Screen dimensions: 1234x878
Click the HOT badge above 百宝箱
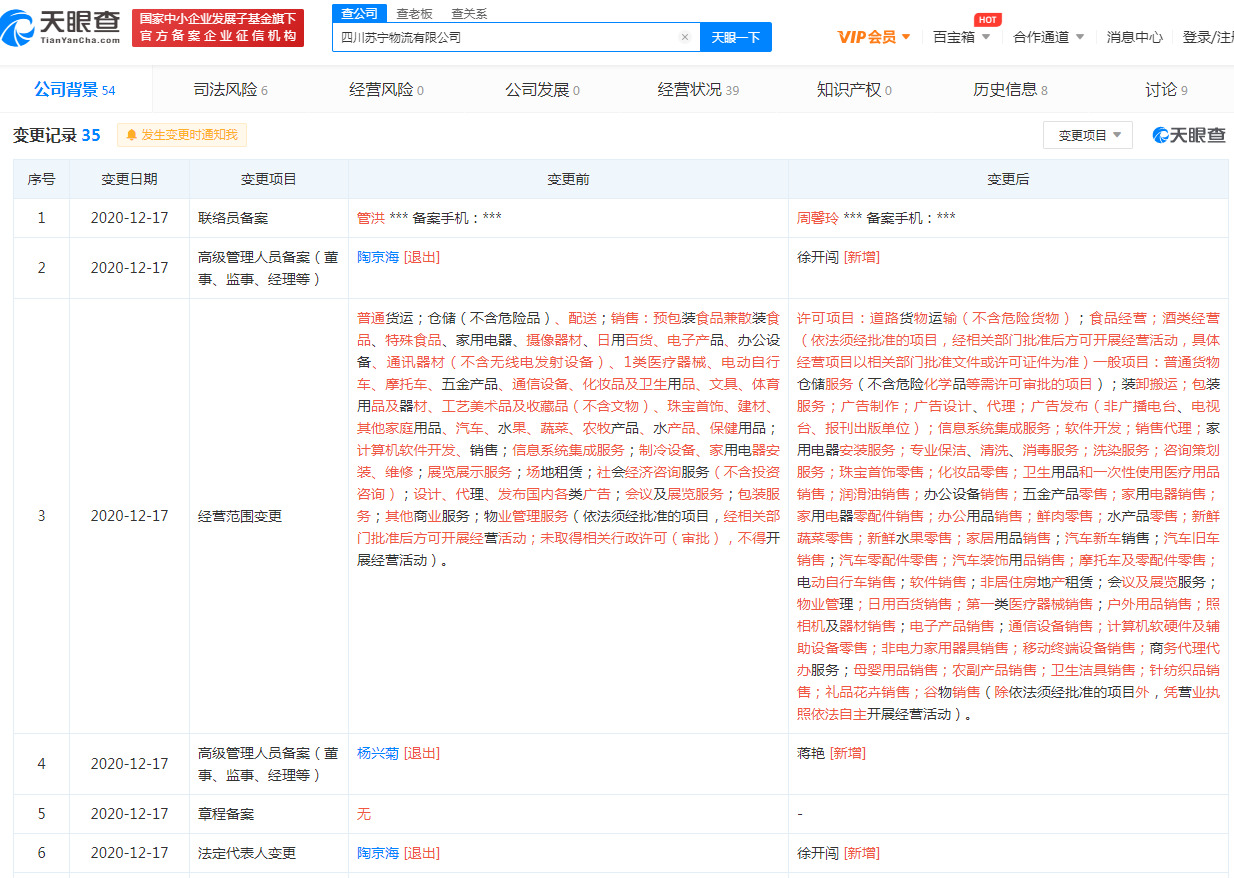click(x=987, y=20)
